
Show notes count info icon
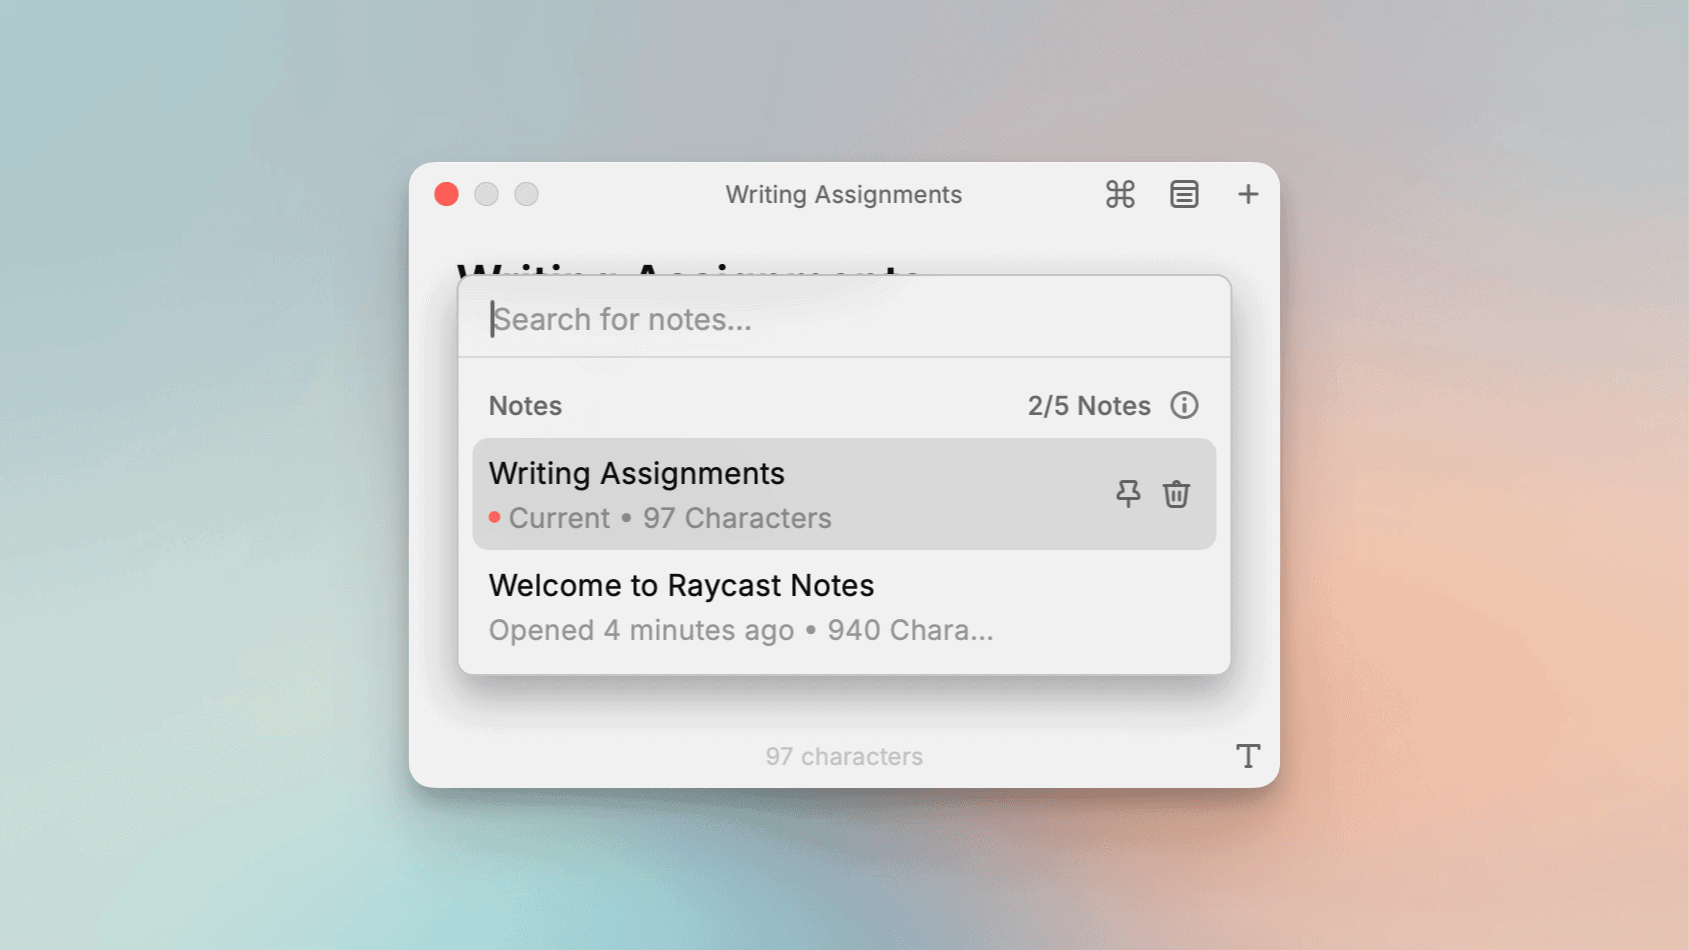click(x=1184, y=405)
